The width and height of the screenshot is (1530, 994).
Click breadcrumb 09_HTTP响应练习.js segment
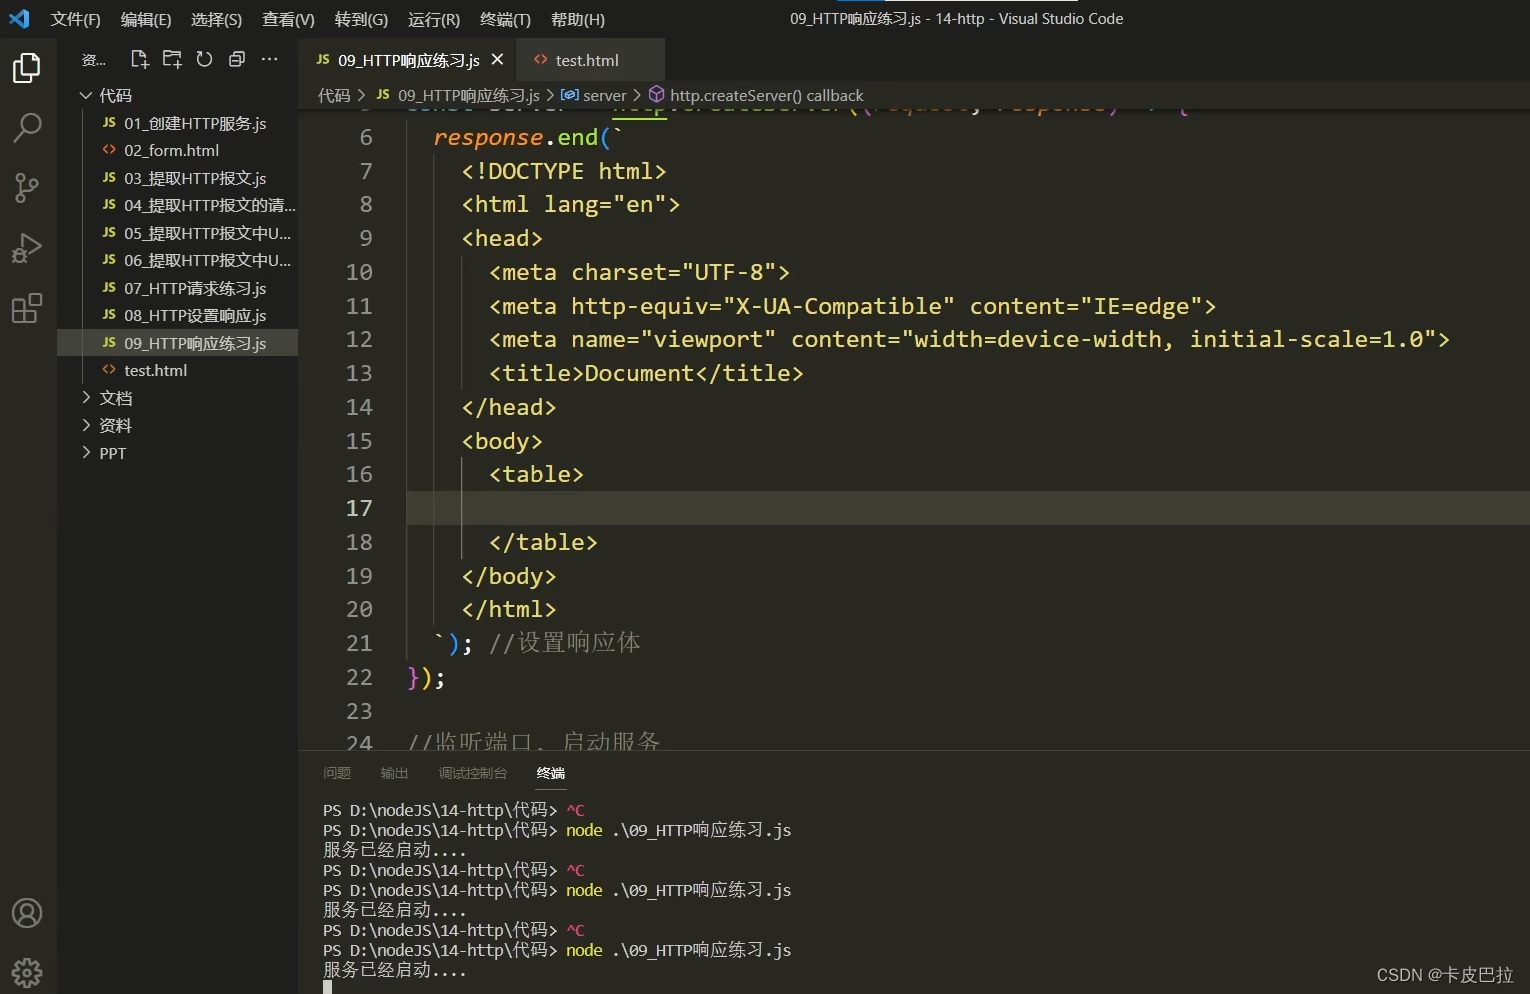[x=458, y=95]
